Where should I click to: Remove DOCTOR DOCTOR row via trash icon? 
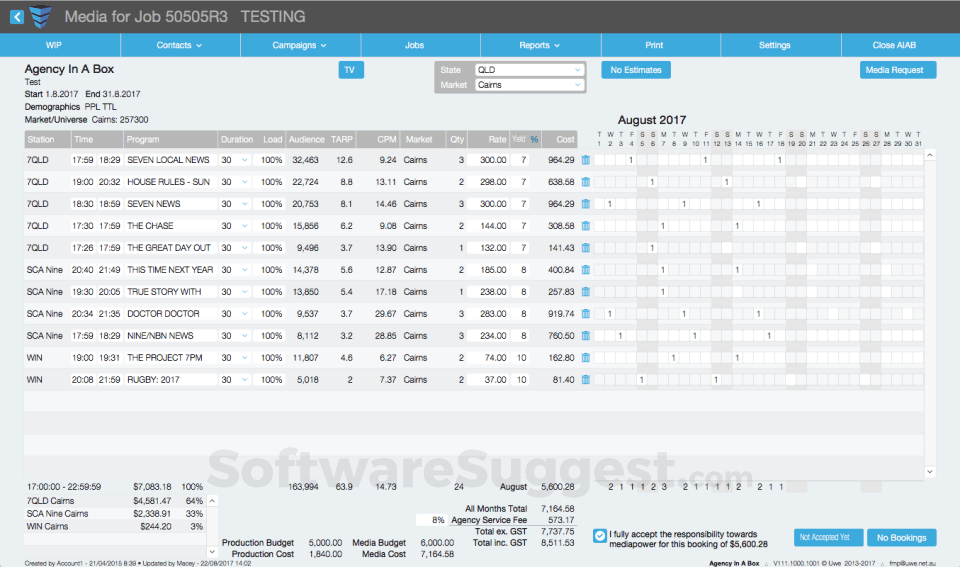pos(586,314)
